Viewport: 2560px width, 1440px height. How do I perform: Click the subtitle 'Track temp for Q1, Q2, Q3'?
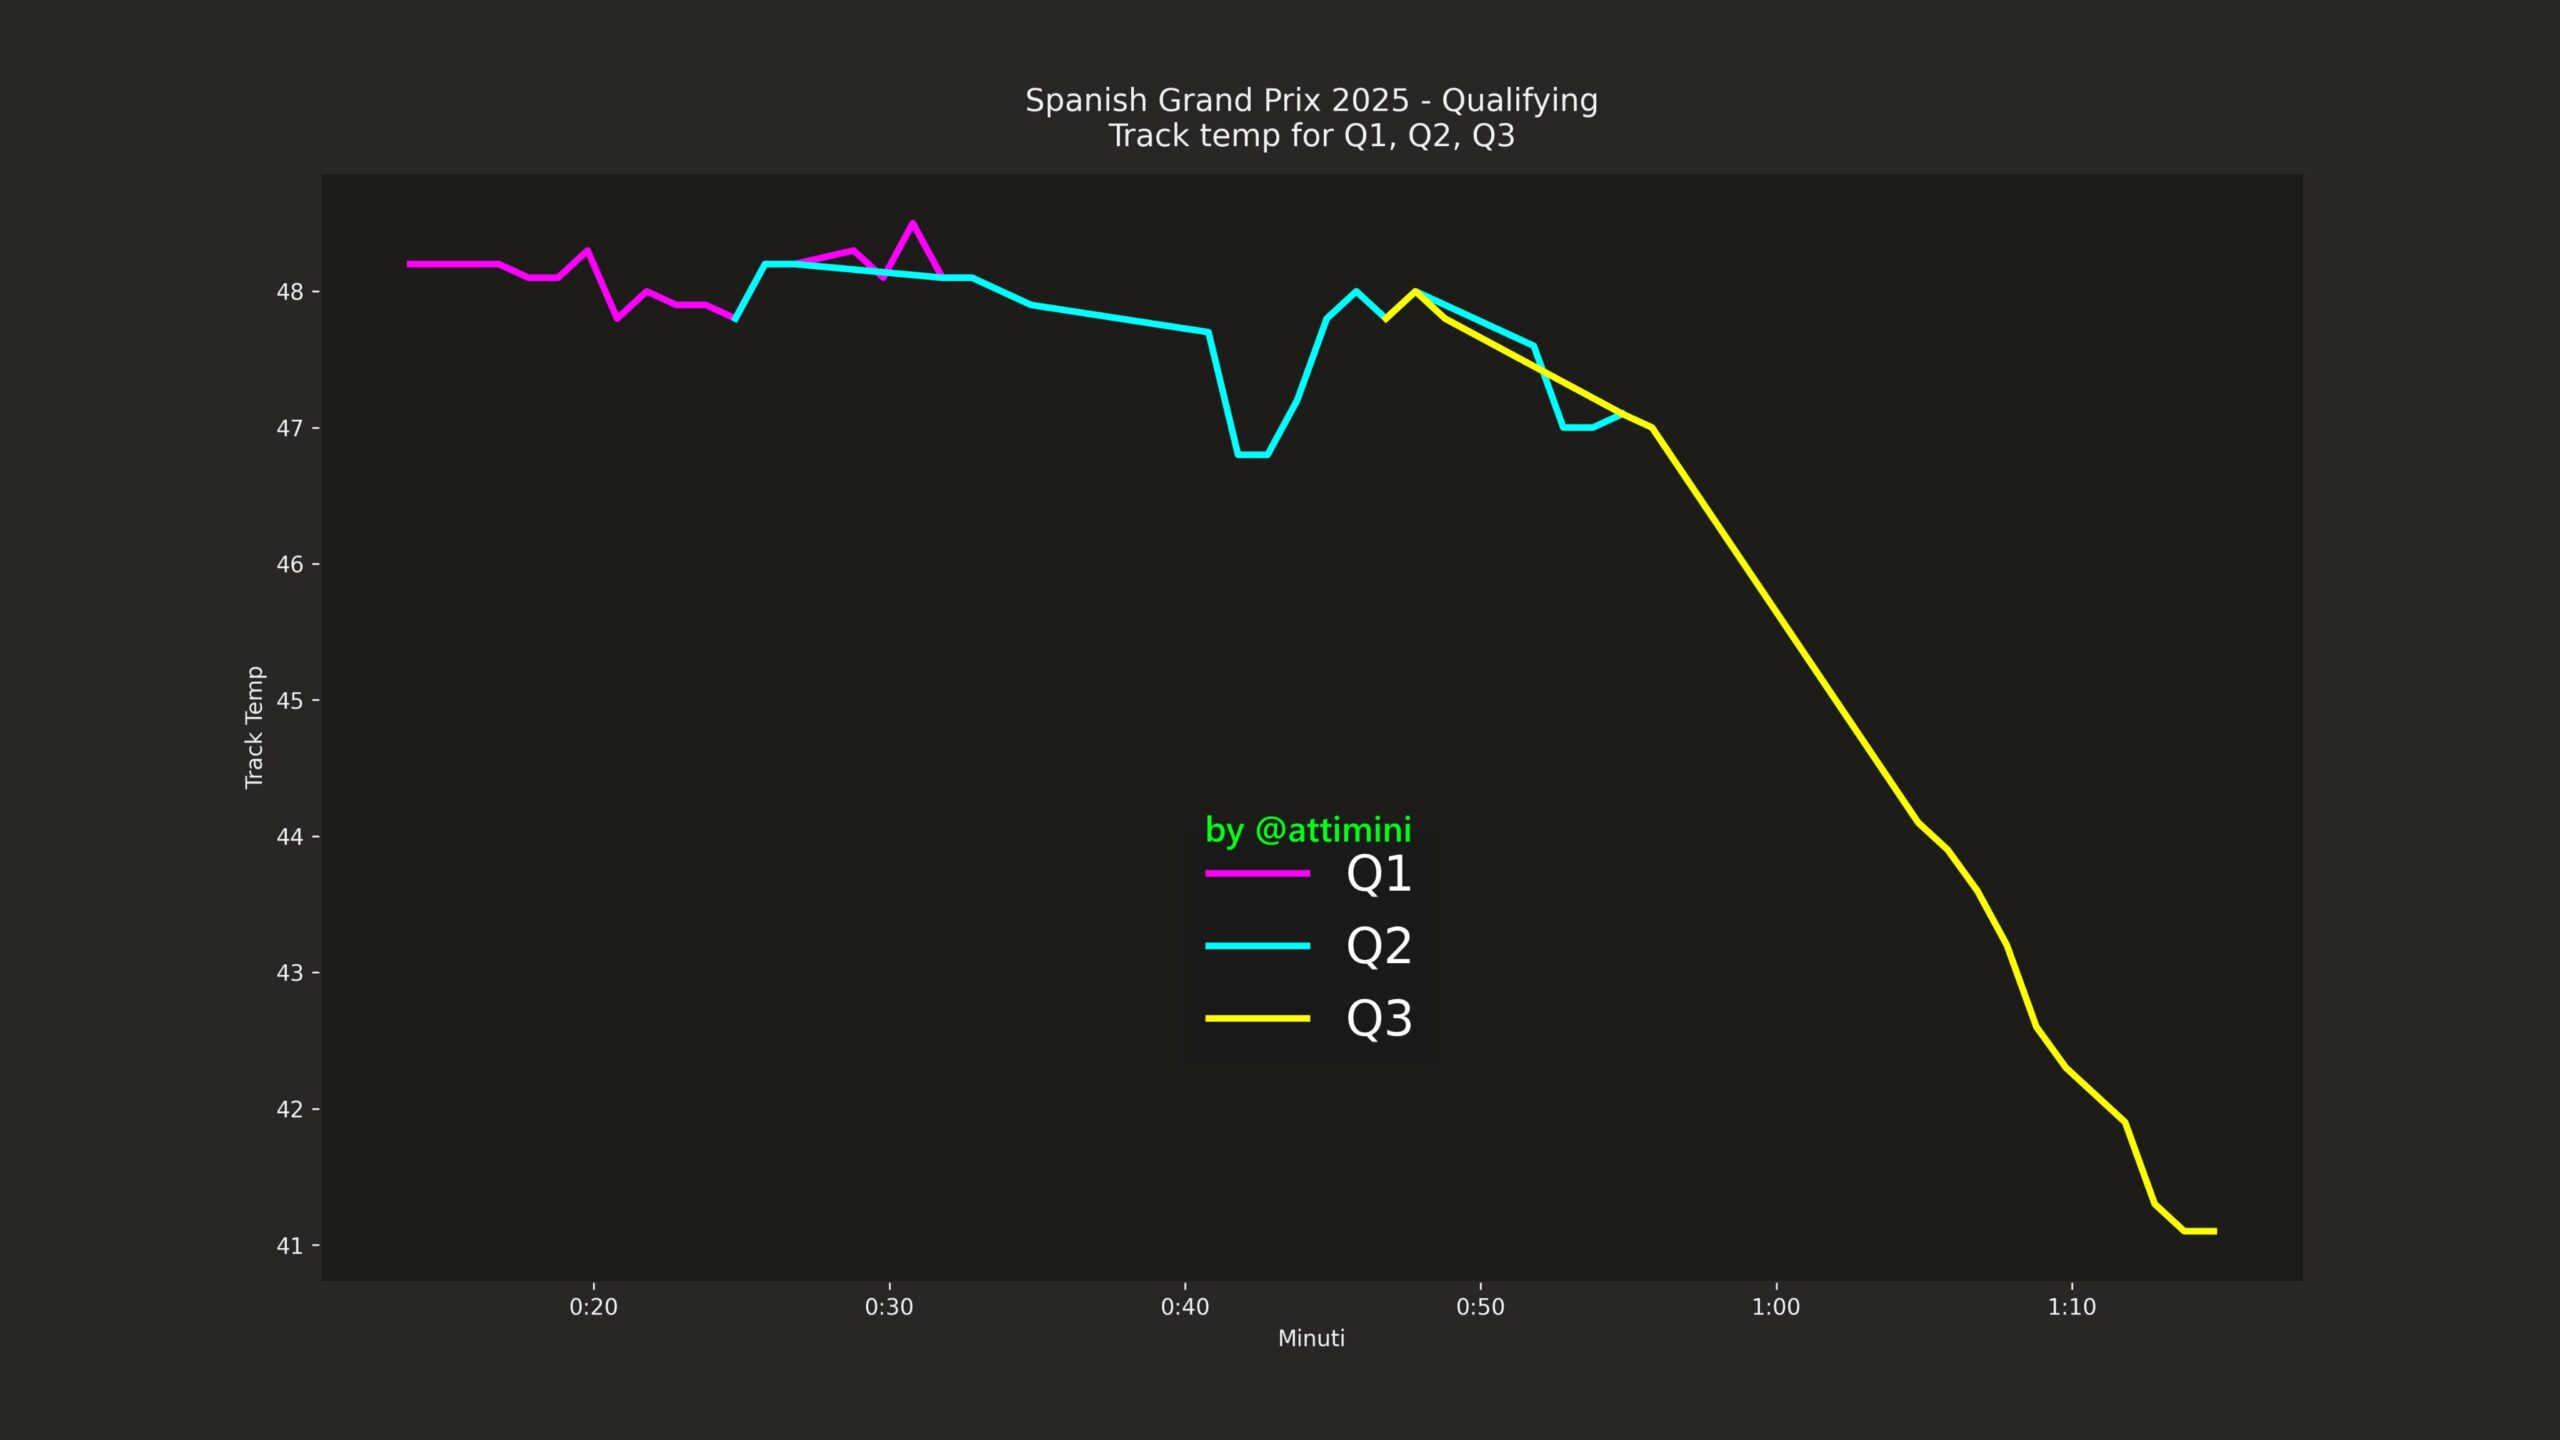[x=1311, y=135]
